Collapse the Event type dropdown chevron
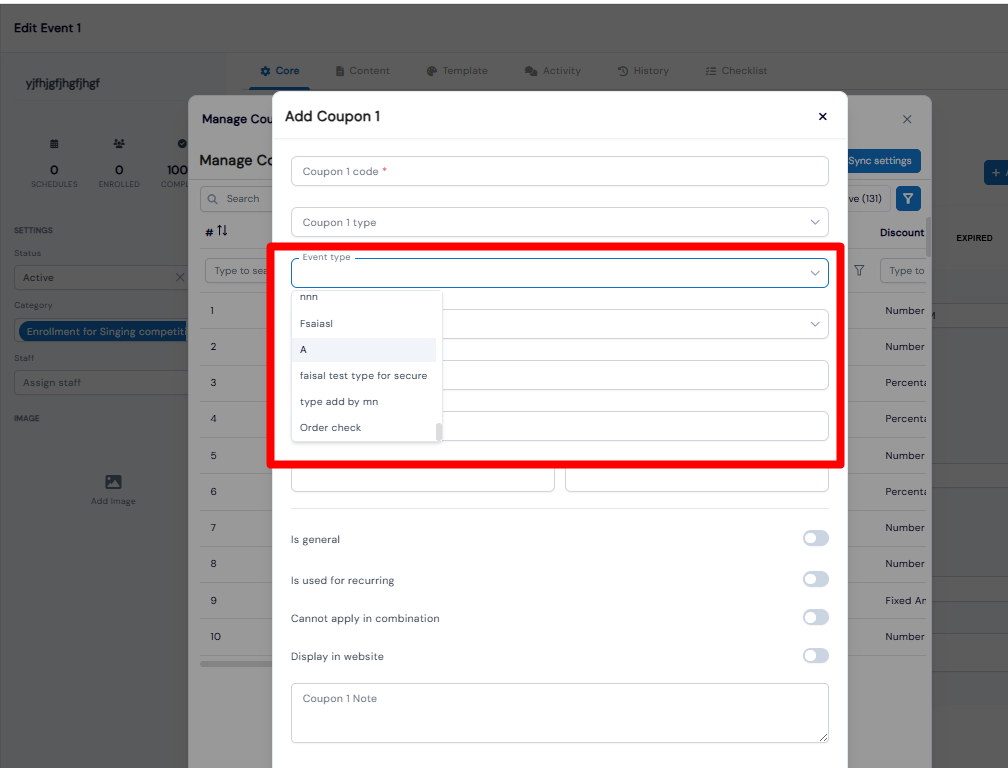Screen dimensions: 1008x768 tap(814, 273)
